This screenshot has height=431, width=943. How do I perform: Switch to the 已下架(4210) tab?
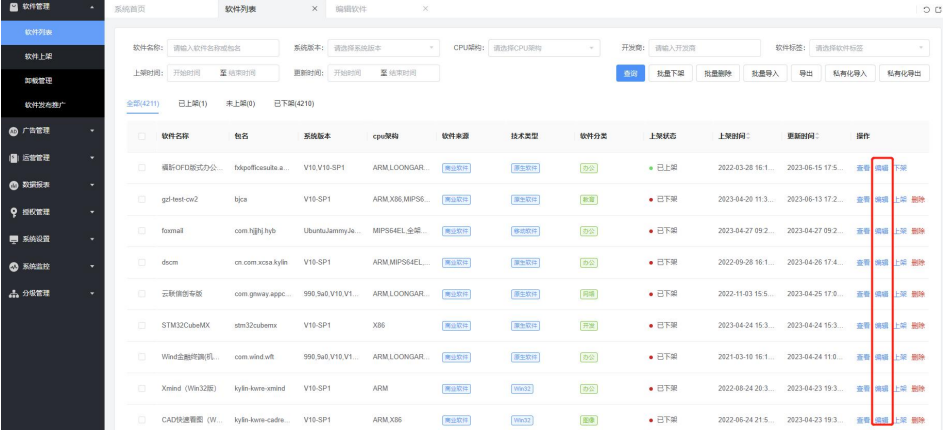click(294, 103)
